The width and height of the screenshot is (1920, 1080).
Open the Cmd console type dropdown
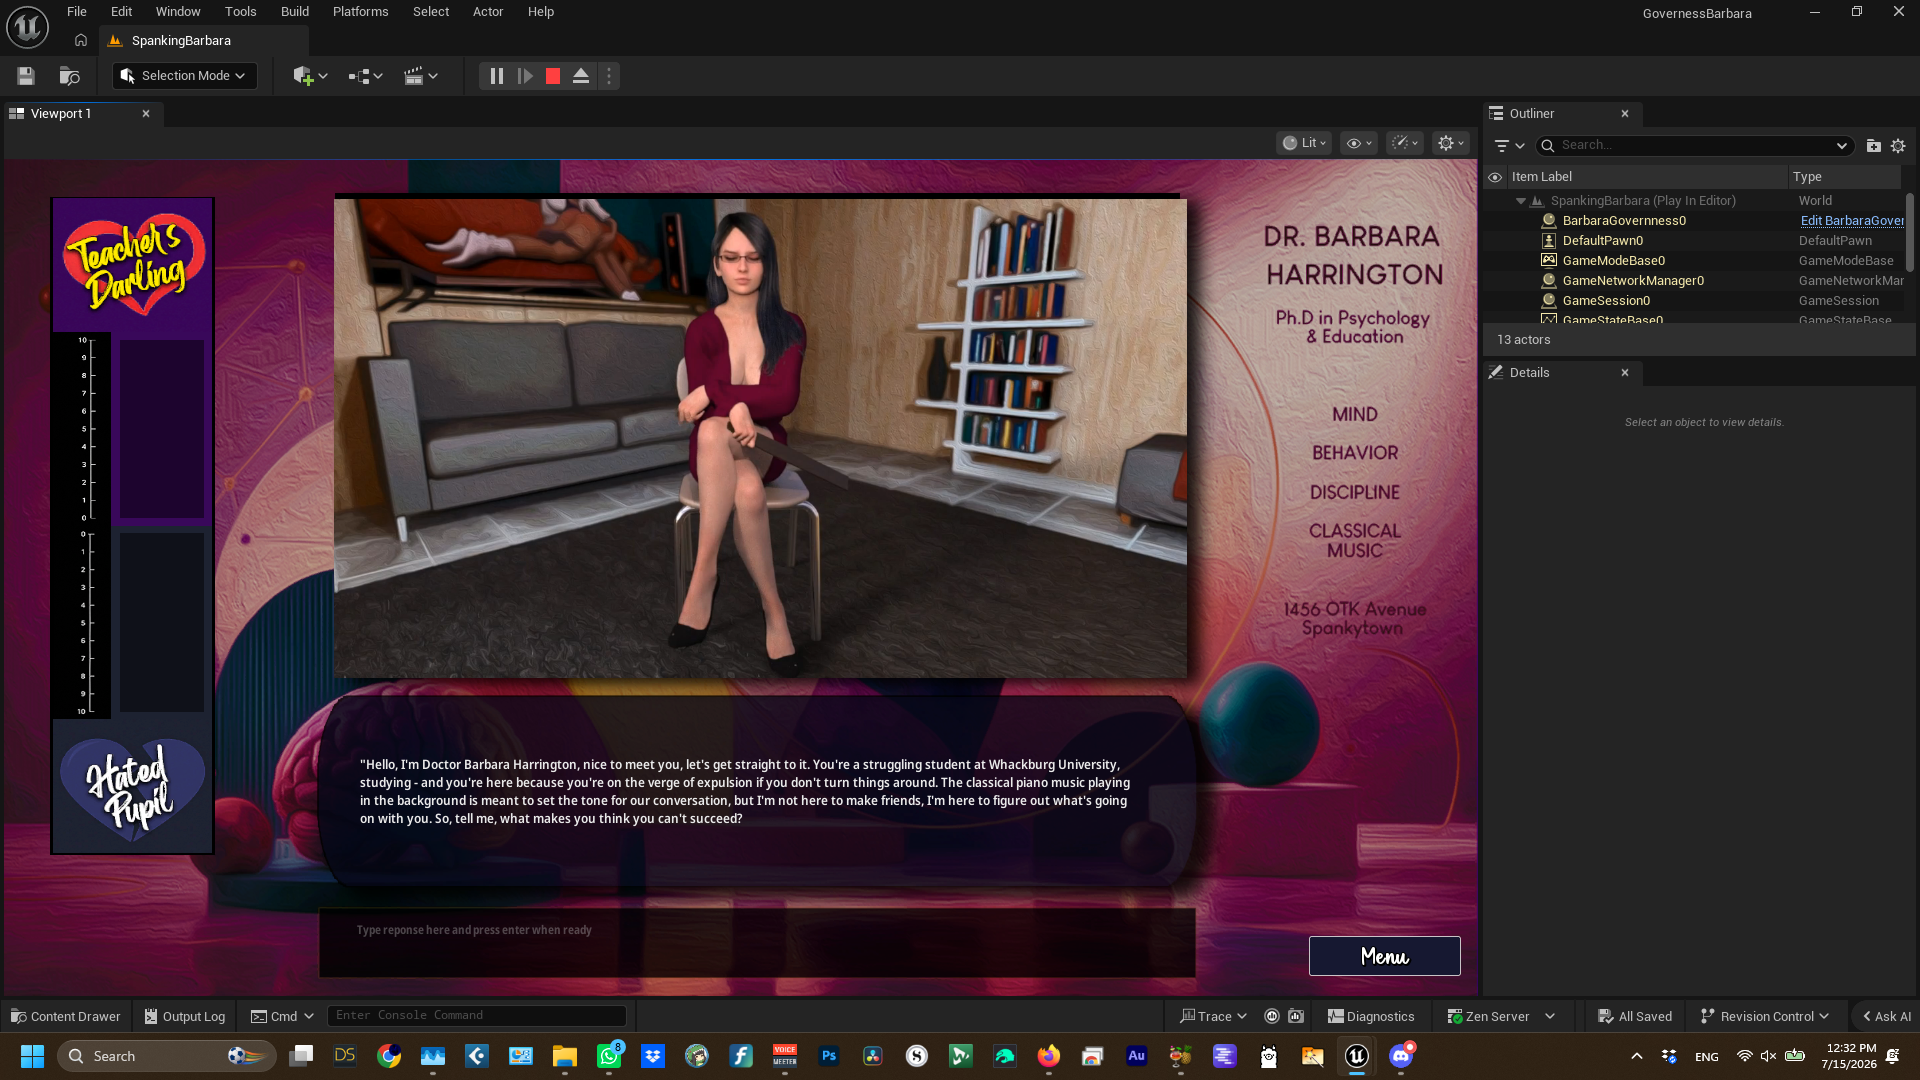pos(282,1016)
